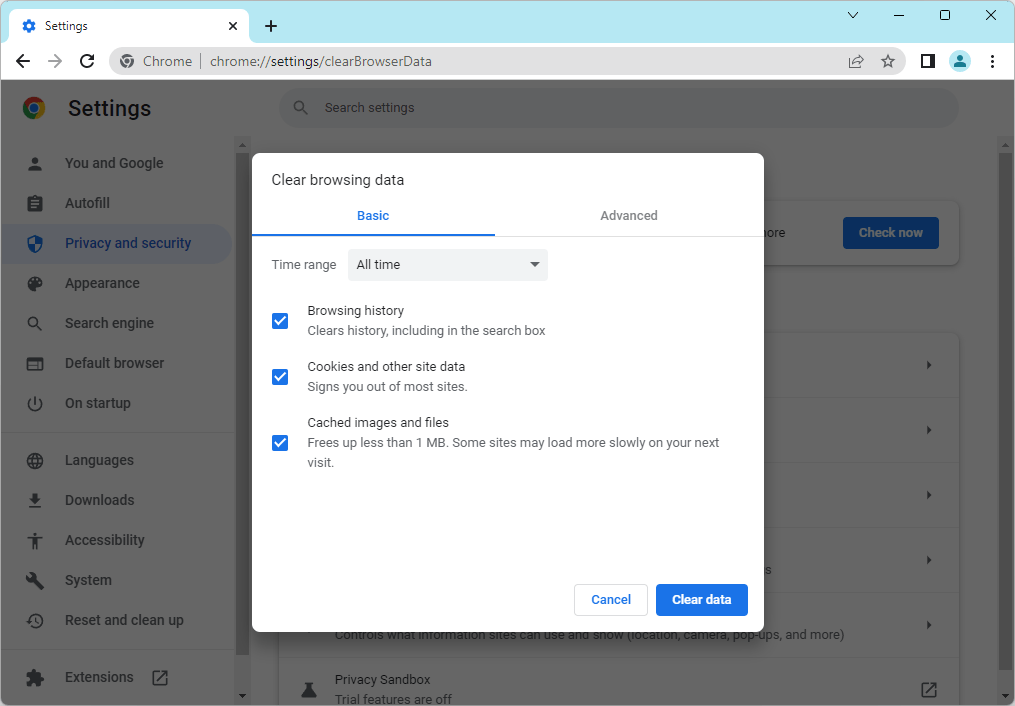
Task: Click the You and Google person icon
Action: (x=35, y=164)
